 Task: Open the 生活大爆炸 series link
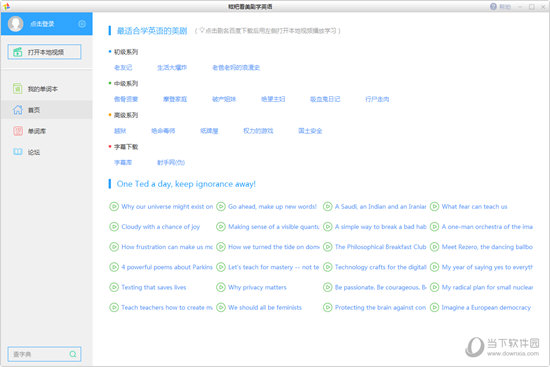coord(172,67)
